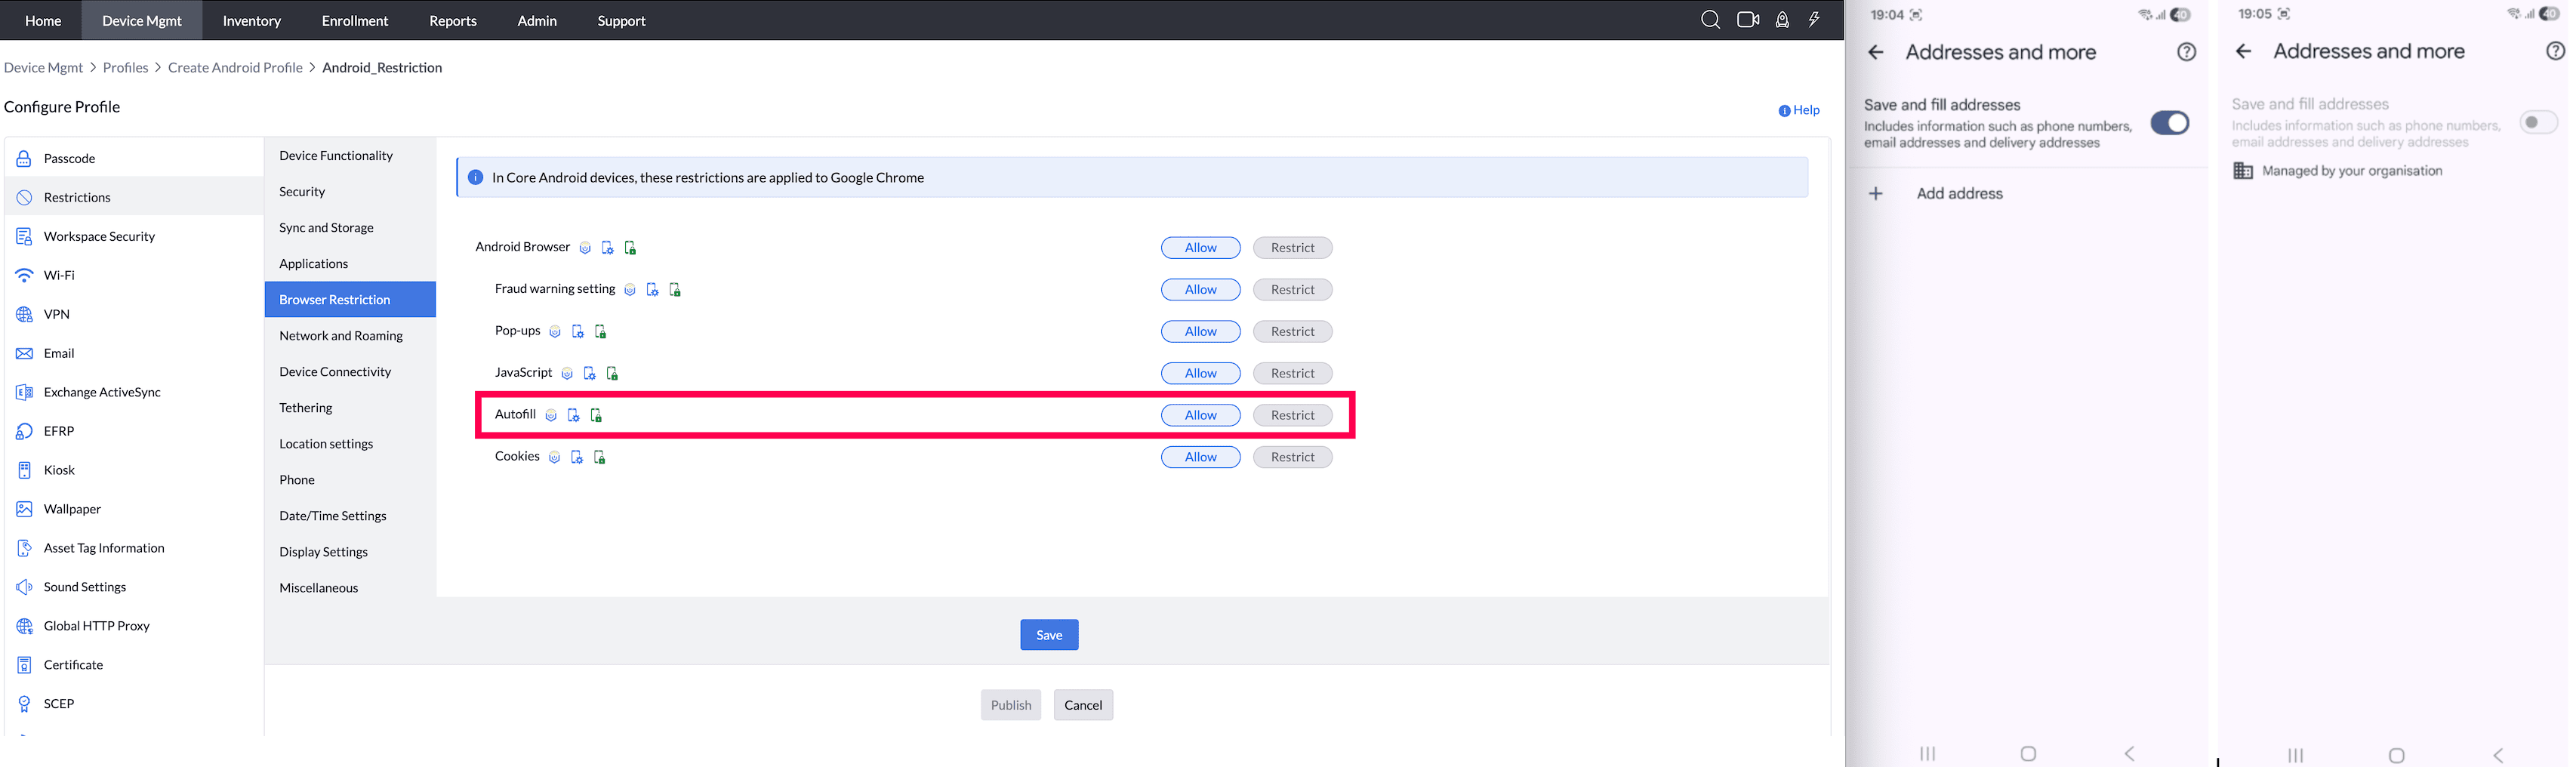Select Allow for Autofill

coord(1201,415)
